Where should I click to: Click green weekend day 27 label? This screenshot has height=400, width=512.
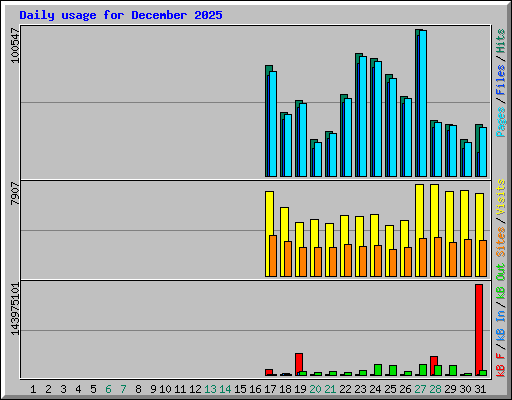click(420, 389)
